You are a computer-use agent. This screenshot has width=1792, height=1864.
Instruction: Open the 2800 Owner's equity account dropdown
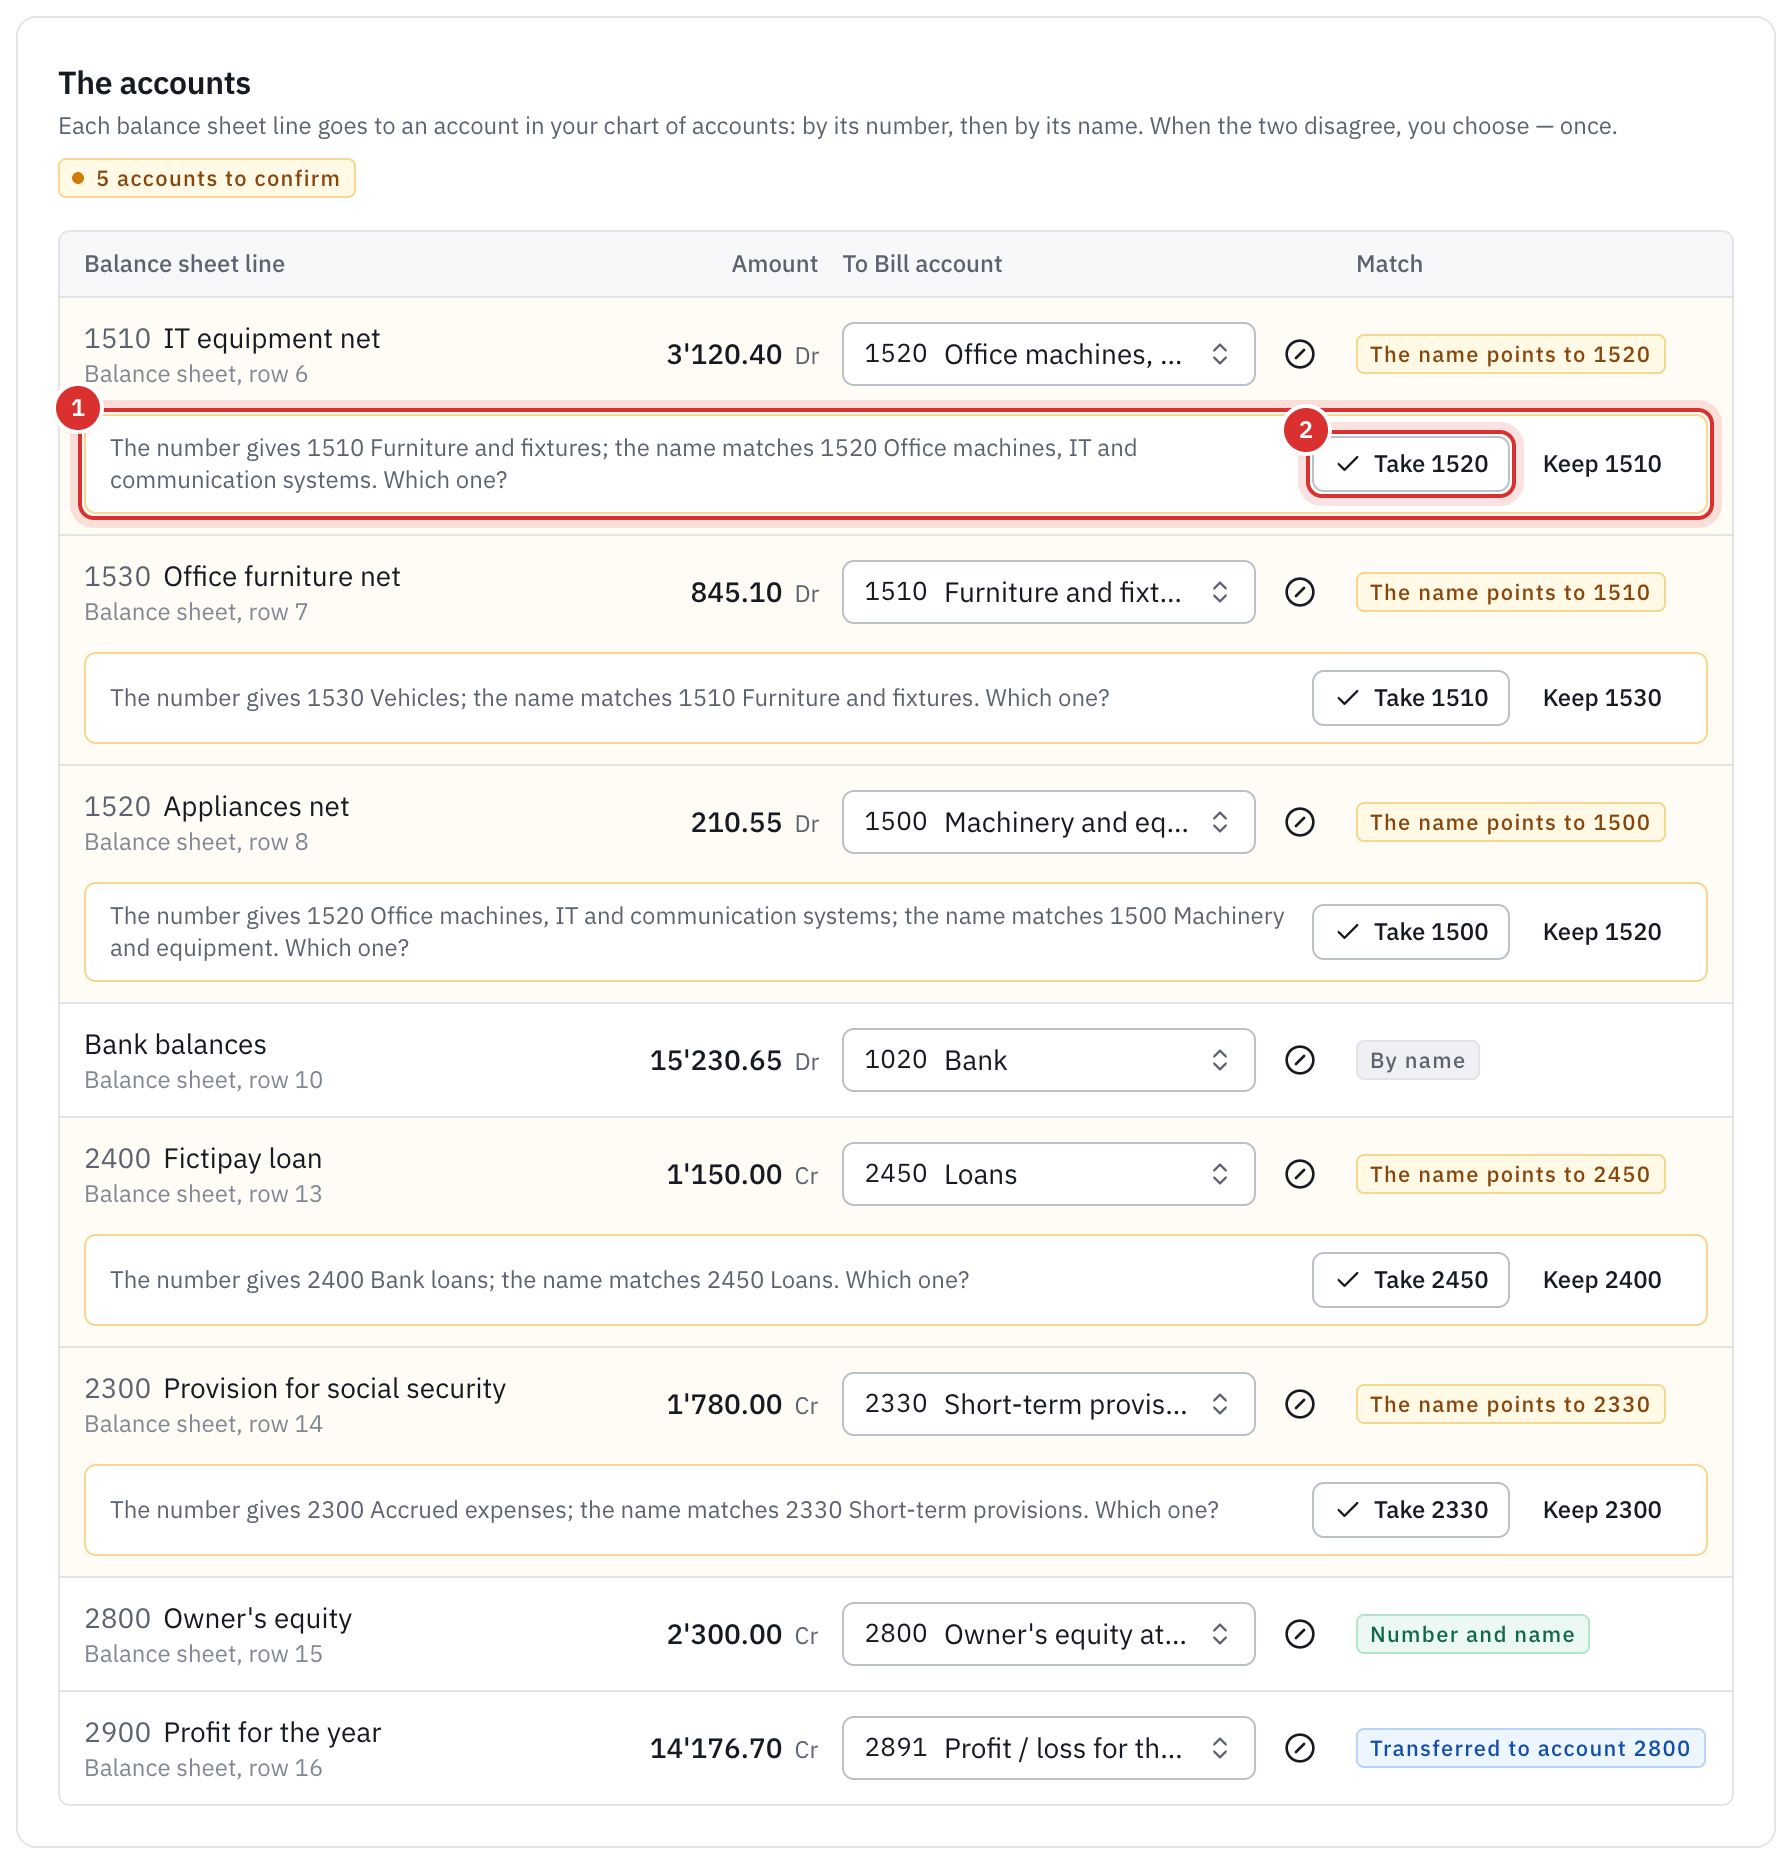click(1048, 1634)
